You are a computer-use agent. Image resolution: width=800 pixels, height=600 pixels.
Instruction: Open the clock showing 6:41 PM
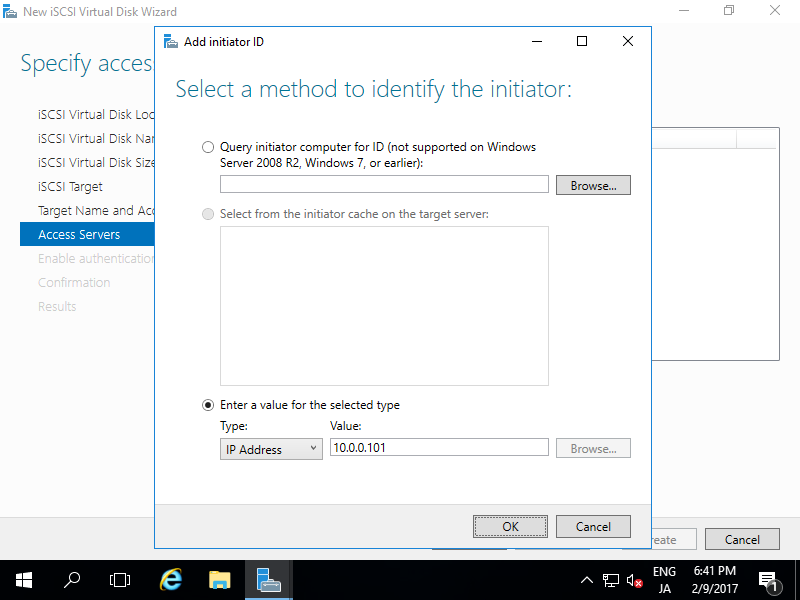click(714, 580)
